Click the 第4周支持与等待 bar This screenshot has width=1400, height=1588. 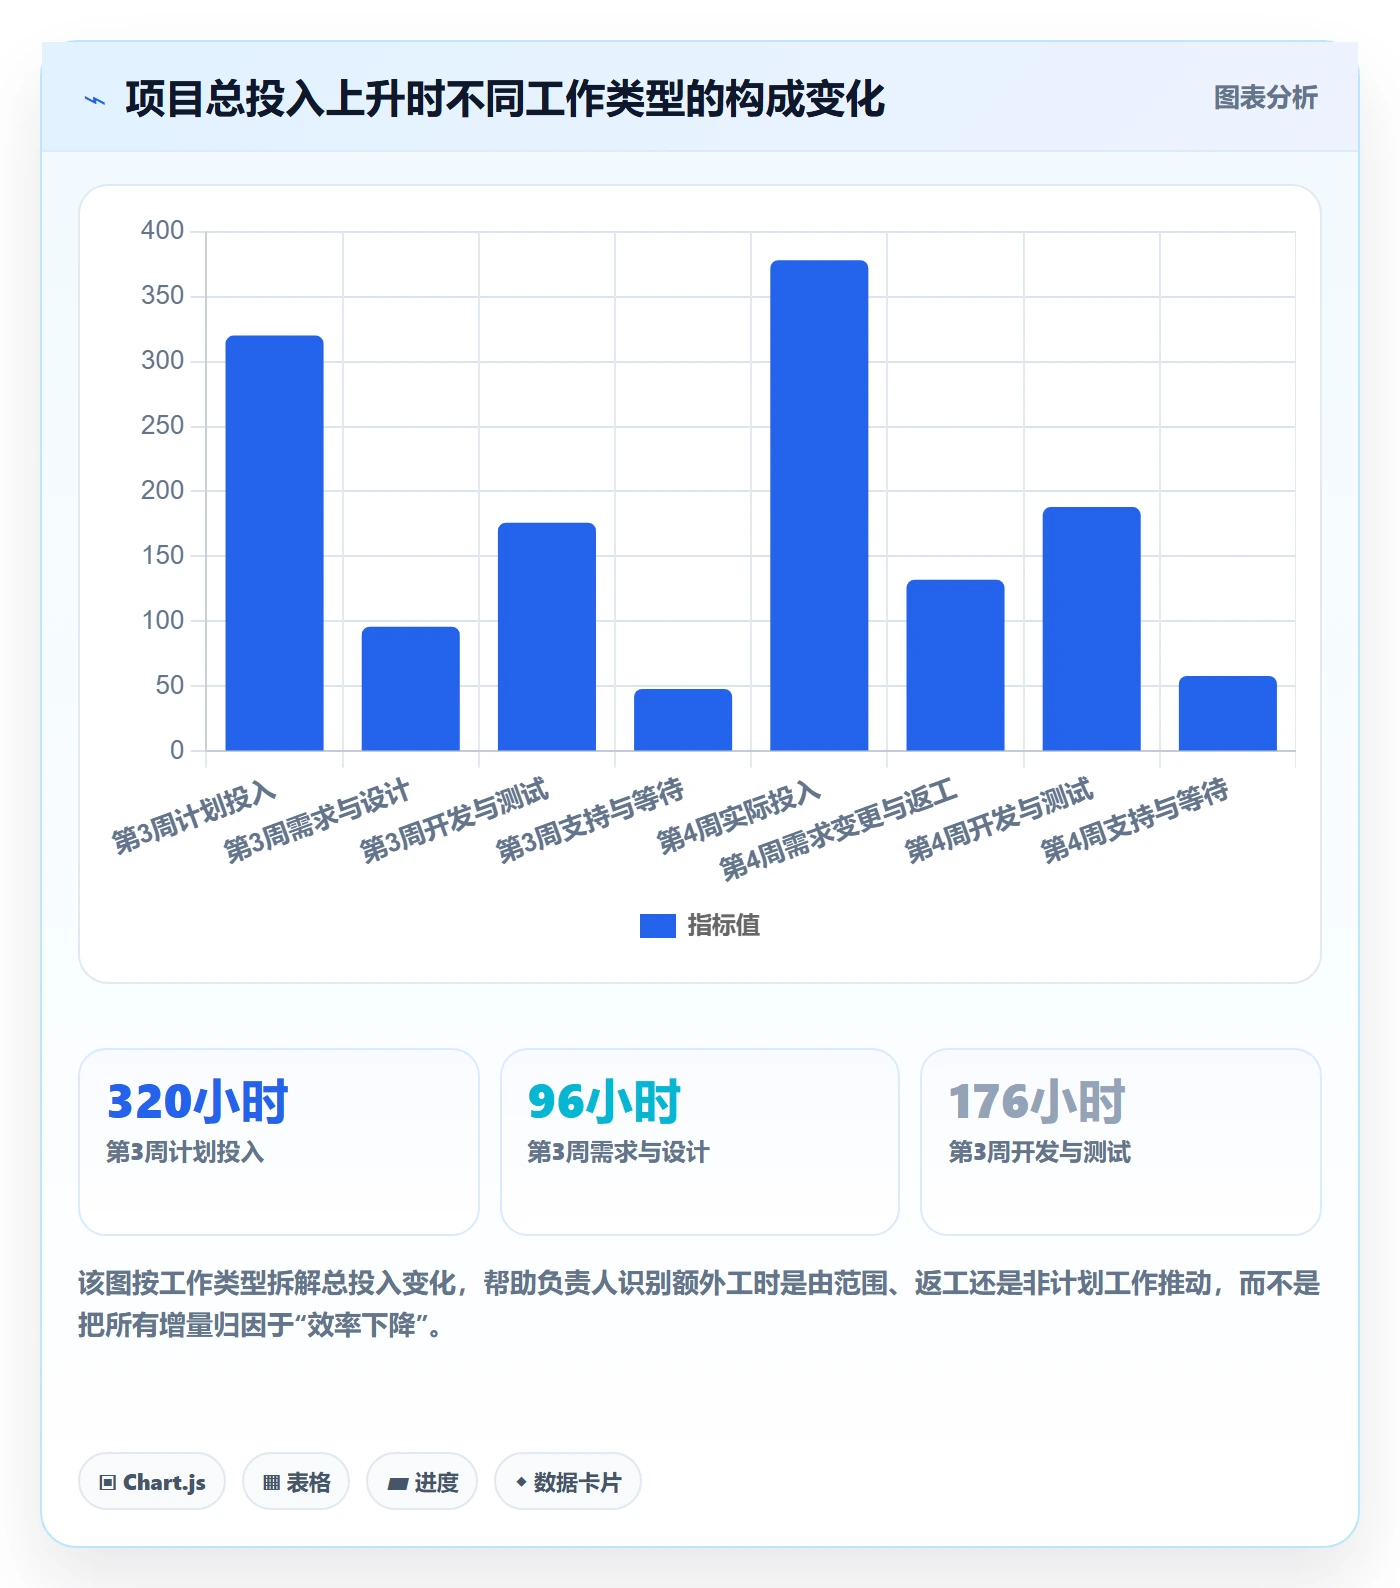click(x=1228, y=713)
